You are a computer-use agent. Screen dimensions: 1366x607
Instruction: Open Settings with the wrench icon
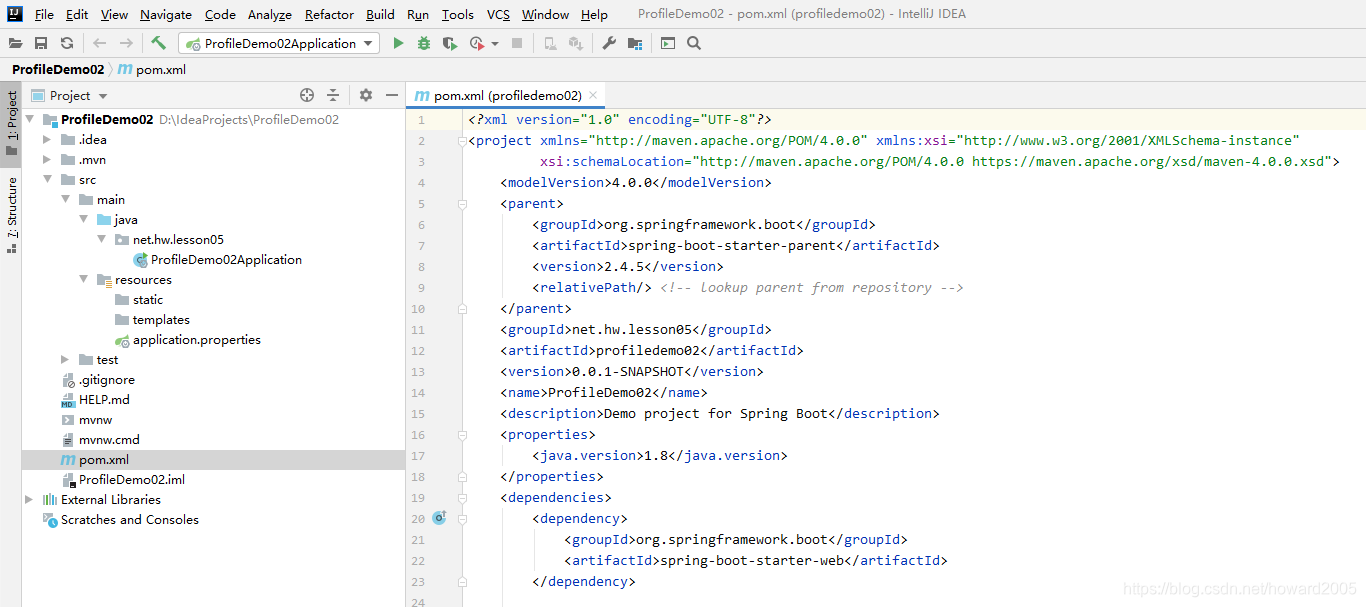[x=609, y=43]
